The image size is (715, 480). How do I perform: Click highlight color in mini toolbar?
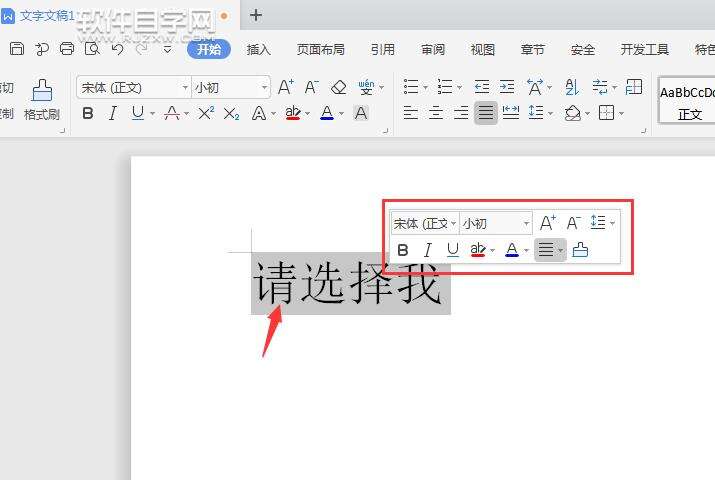point(478,250)
